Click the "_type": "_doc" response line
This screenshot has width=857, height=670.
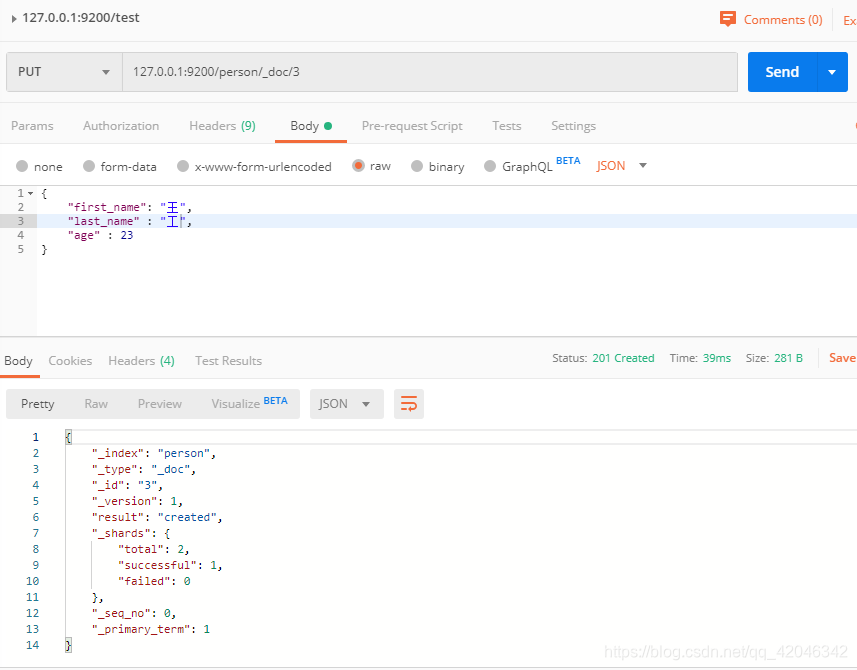coord(144,469)
